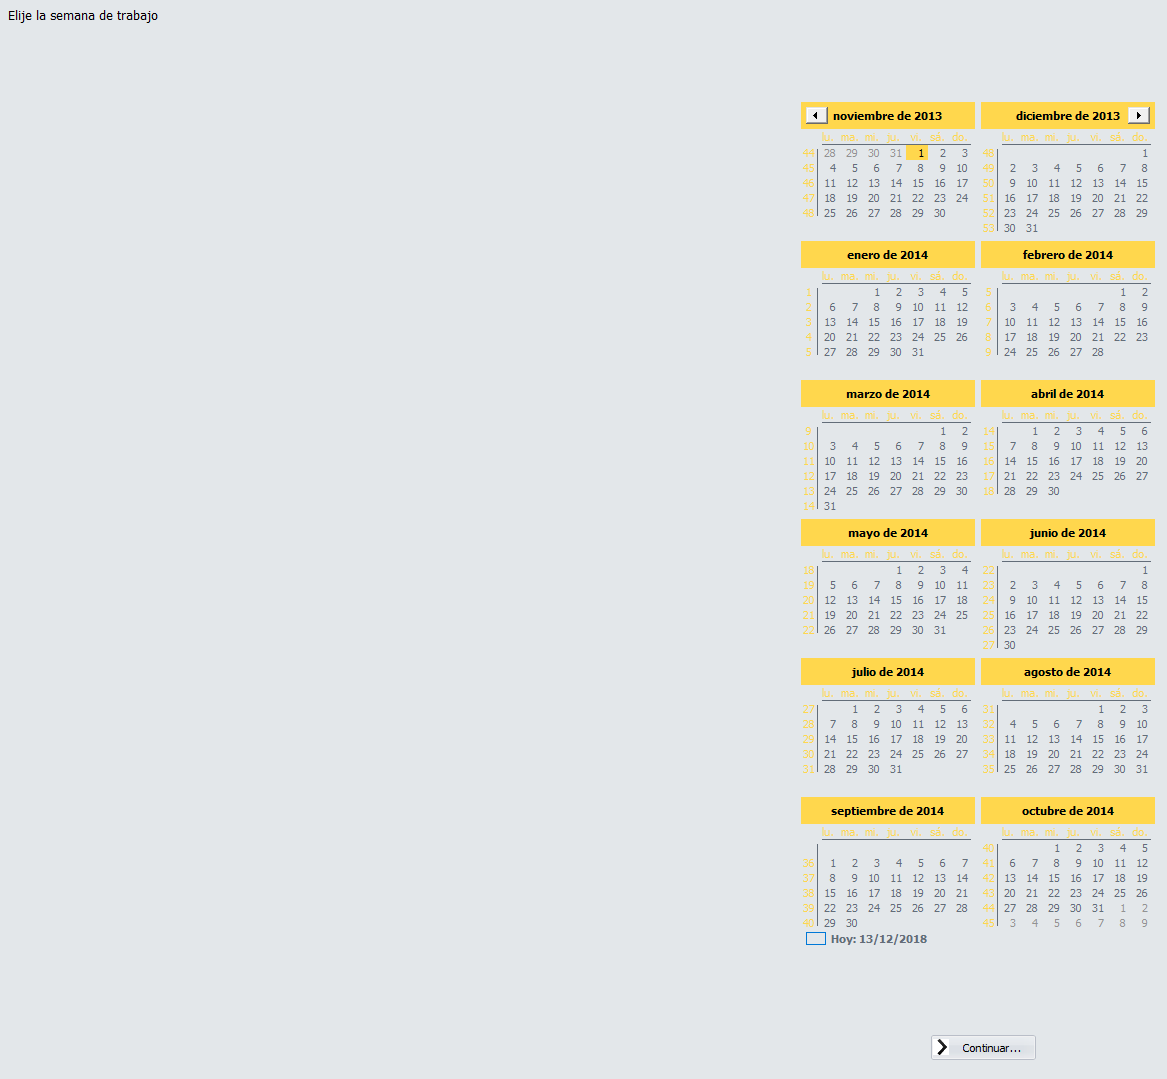Pick day 30 in abril de 2014

pos(1054,491)
